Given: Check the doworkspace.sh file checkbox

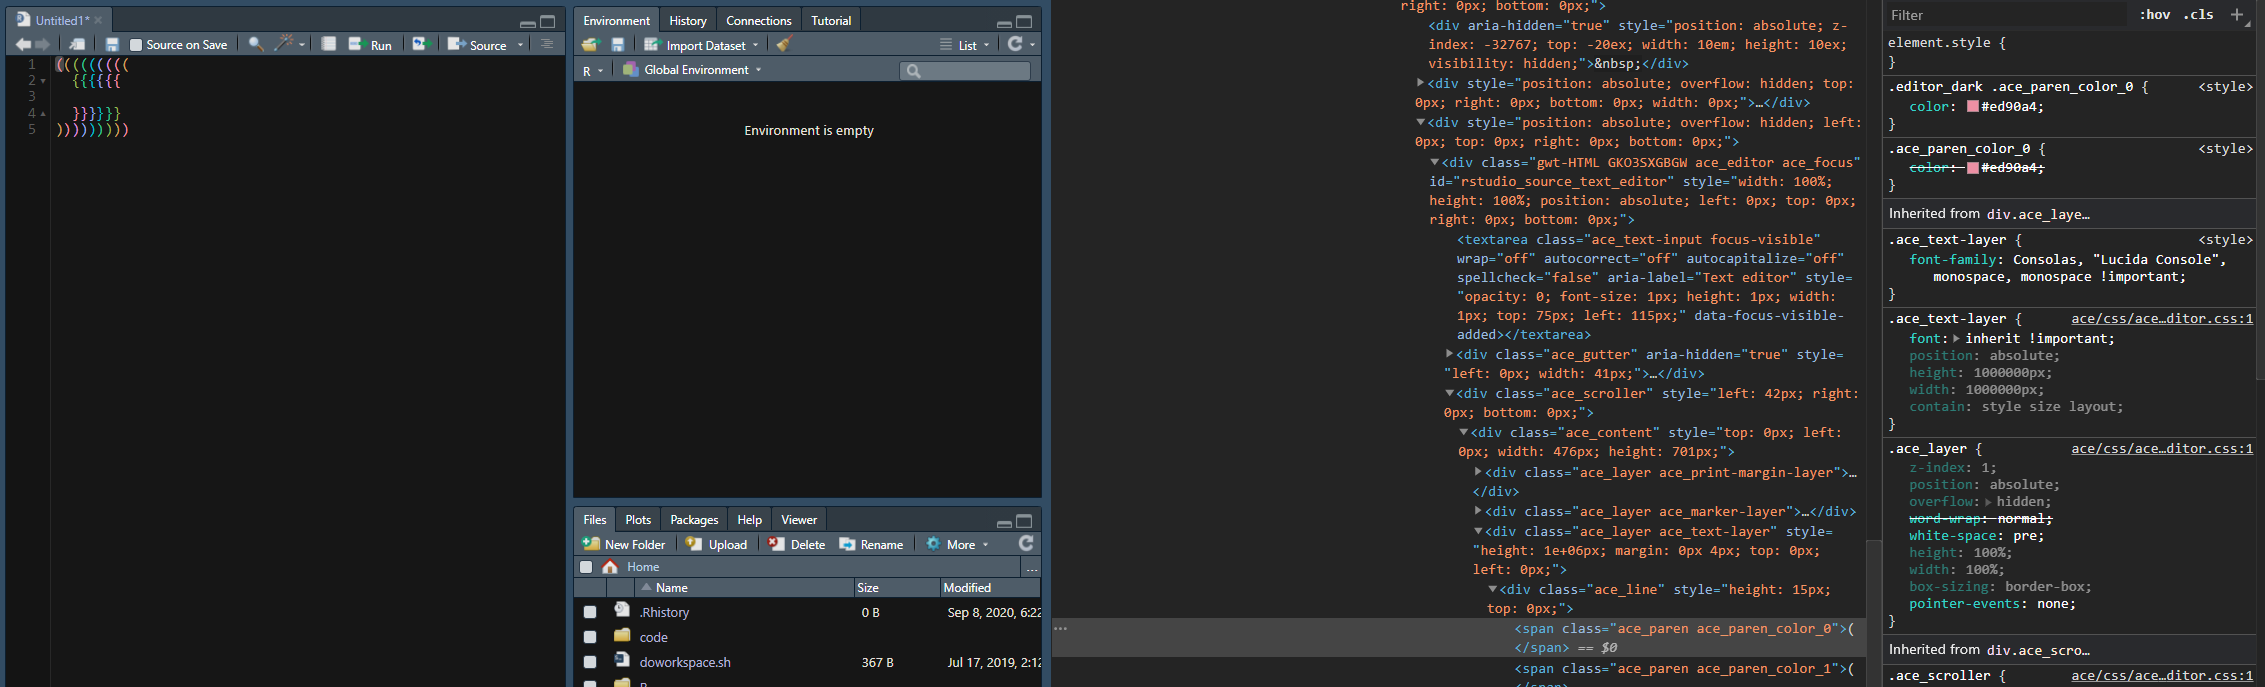Looking at the screenshot, I should (590, 662).
